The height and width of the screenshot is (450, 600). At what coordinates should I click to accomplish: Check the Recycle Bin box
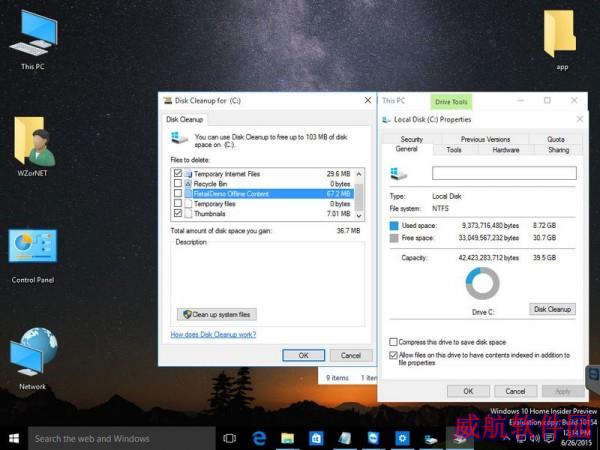[x=178, y=183]
